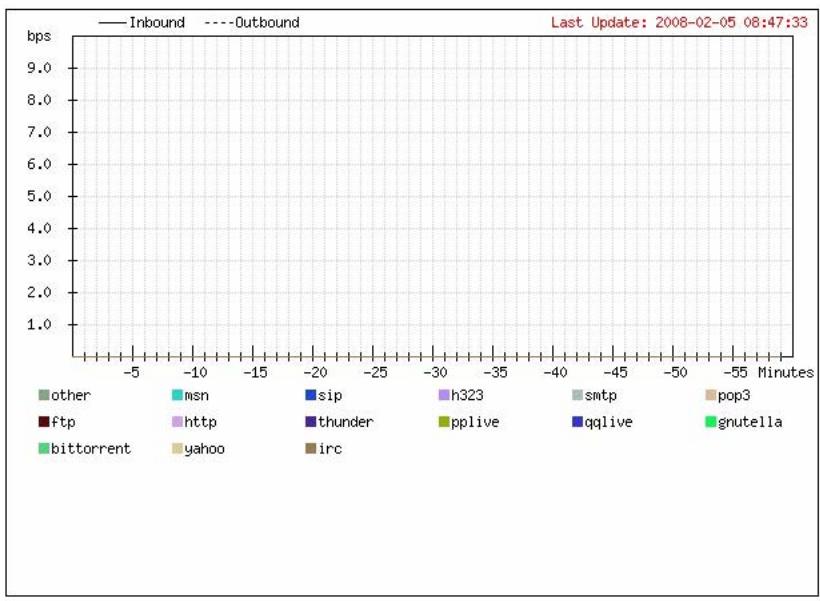Select the 'pop3' protocol label
The width and height of the screenshot is (820, 601).
pyautogui.click(x=734, y=395)
